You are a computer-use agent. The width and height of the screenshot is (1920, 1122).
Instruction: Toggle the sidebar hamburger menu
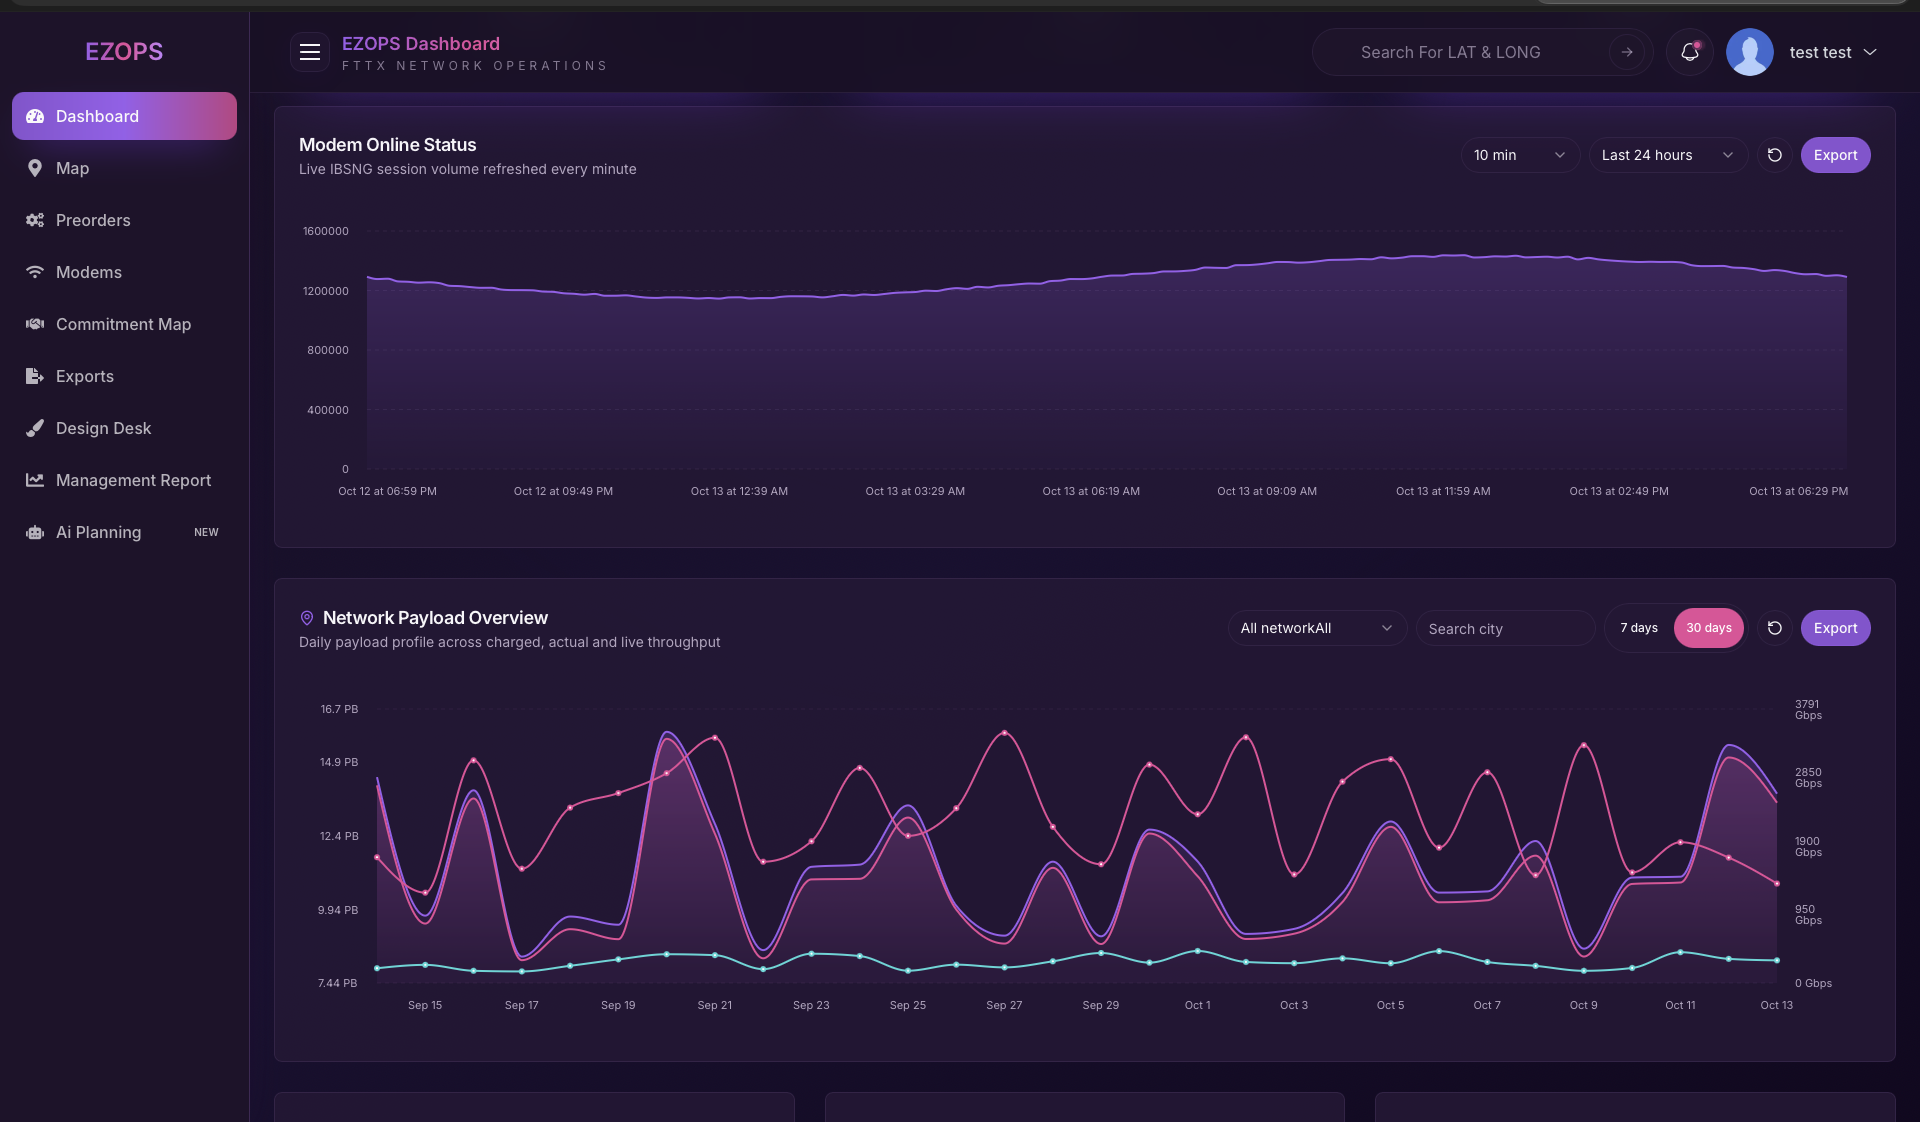click(x=310, y=52)
